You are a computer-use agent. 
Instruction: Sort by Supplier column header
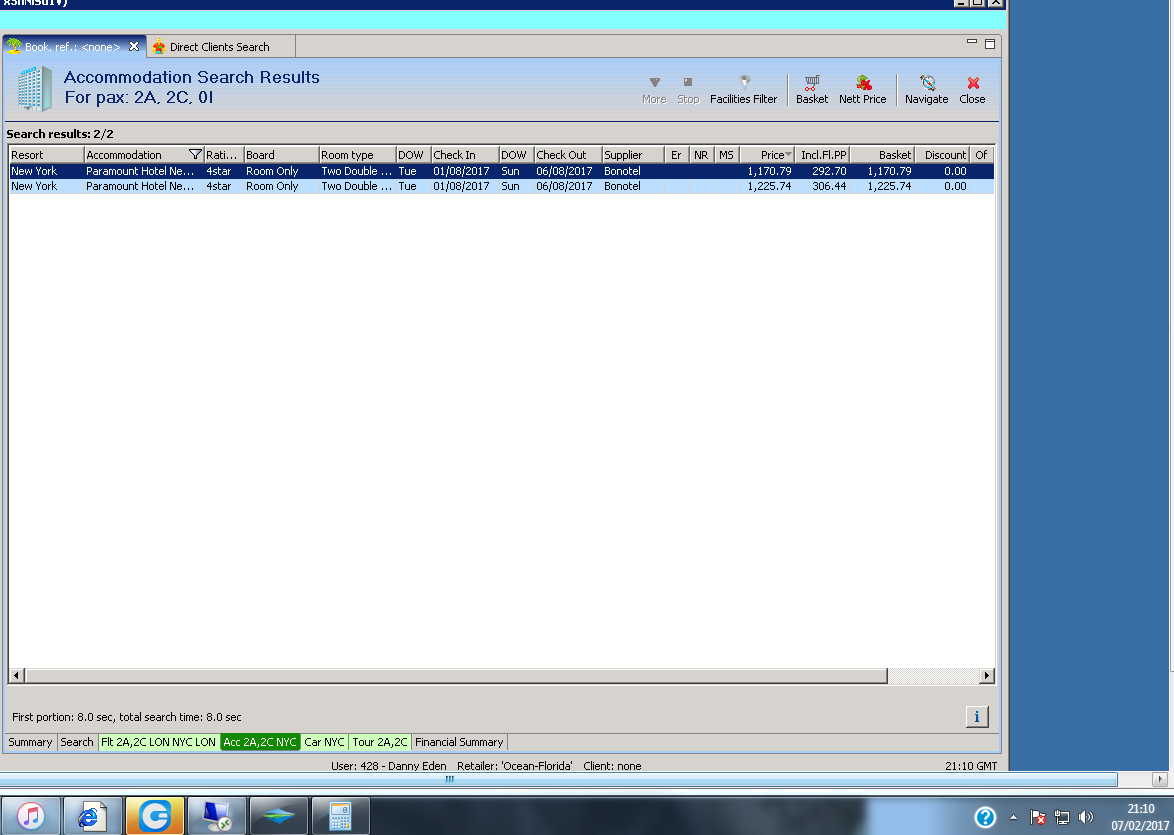point(633,154)
